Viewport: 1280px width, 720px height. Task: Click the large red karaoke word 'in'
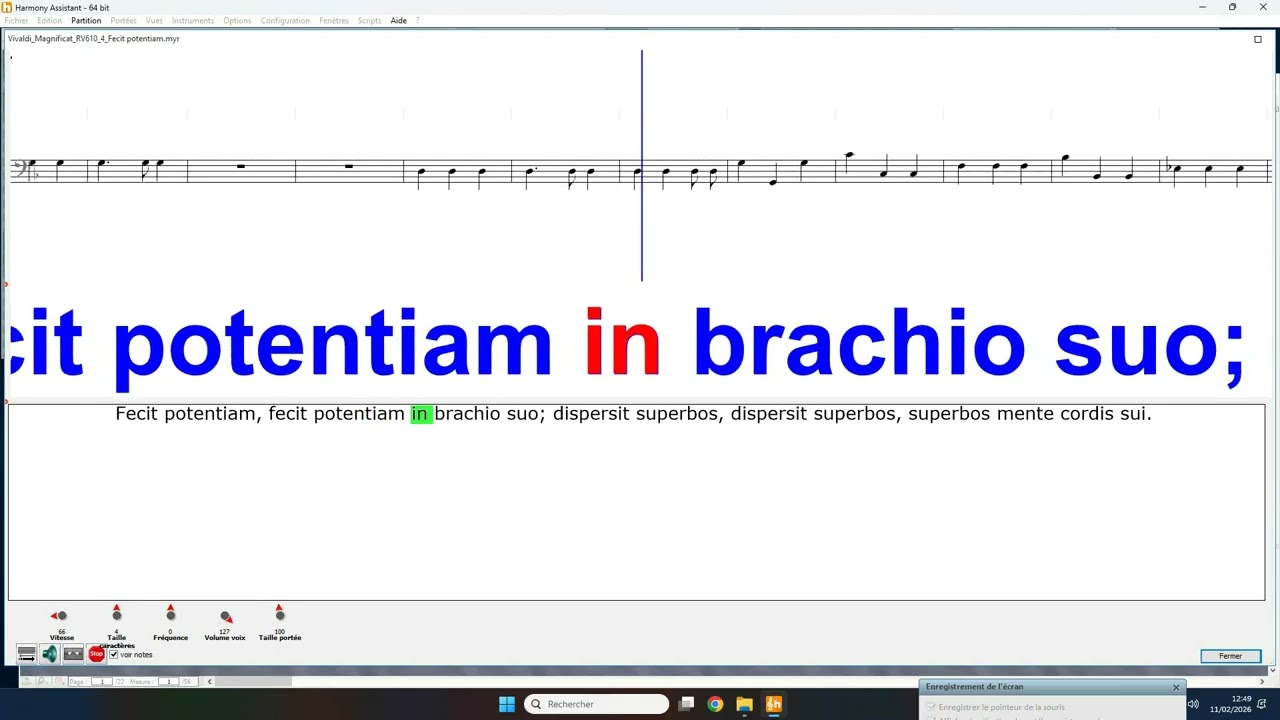click(622, 342)
